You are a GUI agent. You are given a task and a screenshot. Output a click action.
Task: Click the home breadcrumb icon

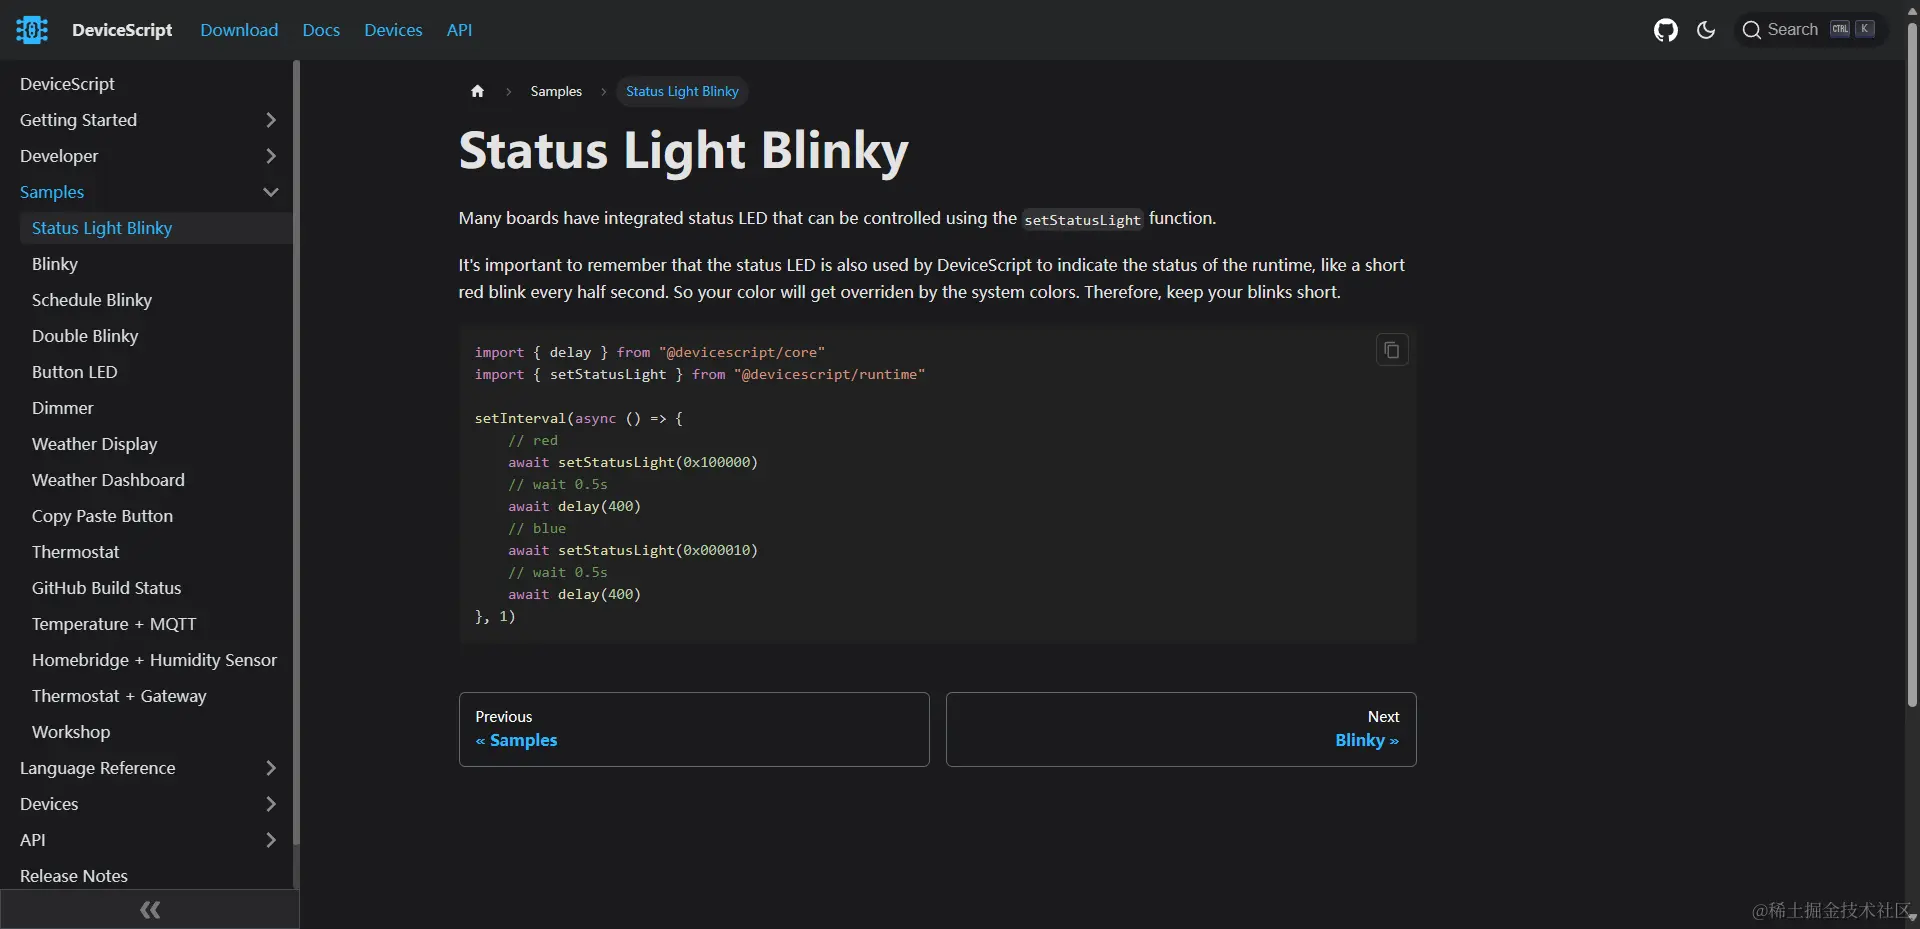point(477,91)
